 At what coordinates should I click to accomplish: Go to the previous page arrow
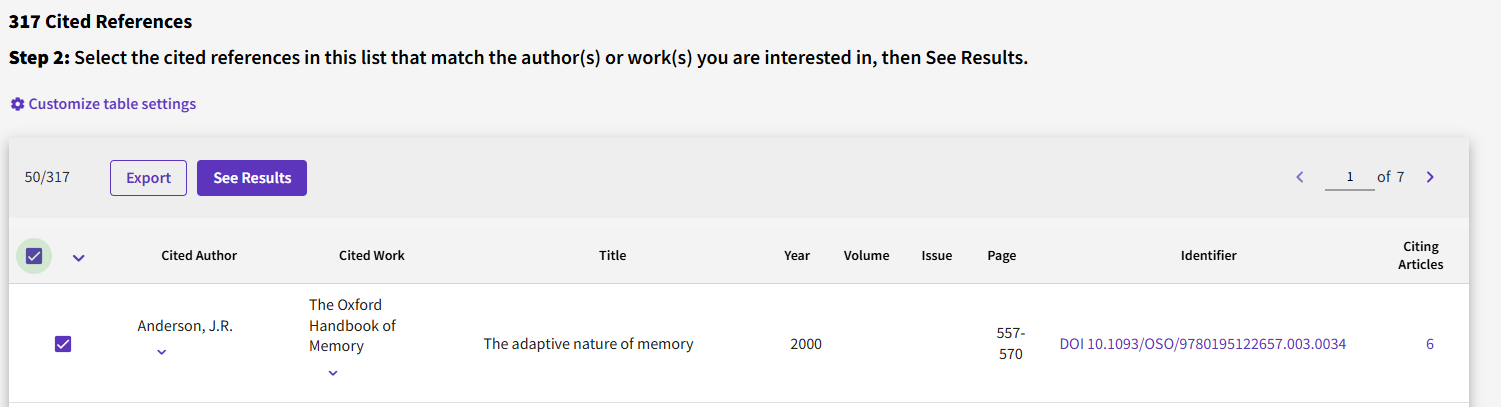(x=1300, y=177)
